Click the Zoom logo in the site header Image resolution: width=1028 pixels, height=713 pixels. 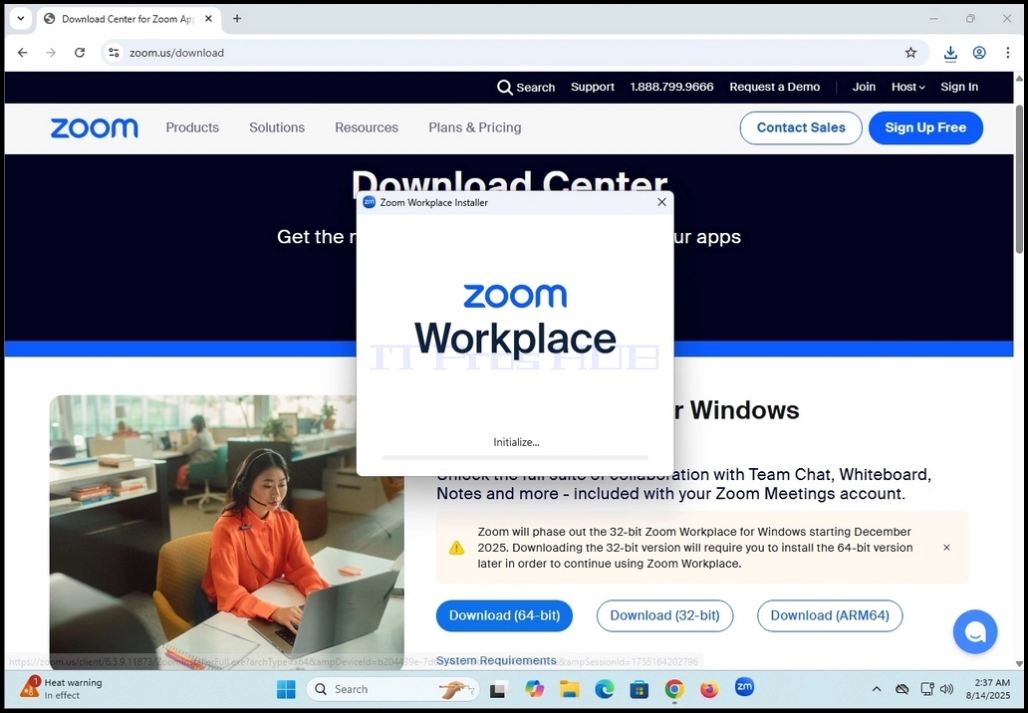(94, 128)
